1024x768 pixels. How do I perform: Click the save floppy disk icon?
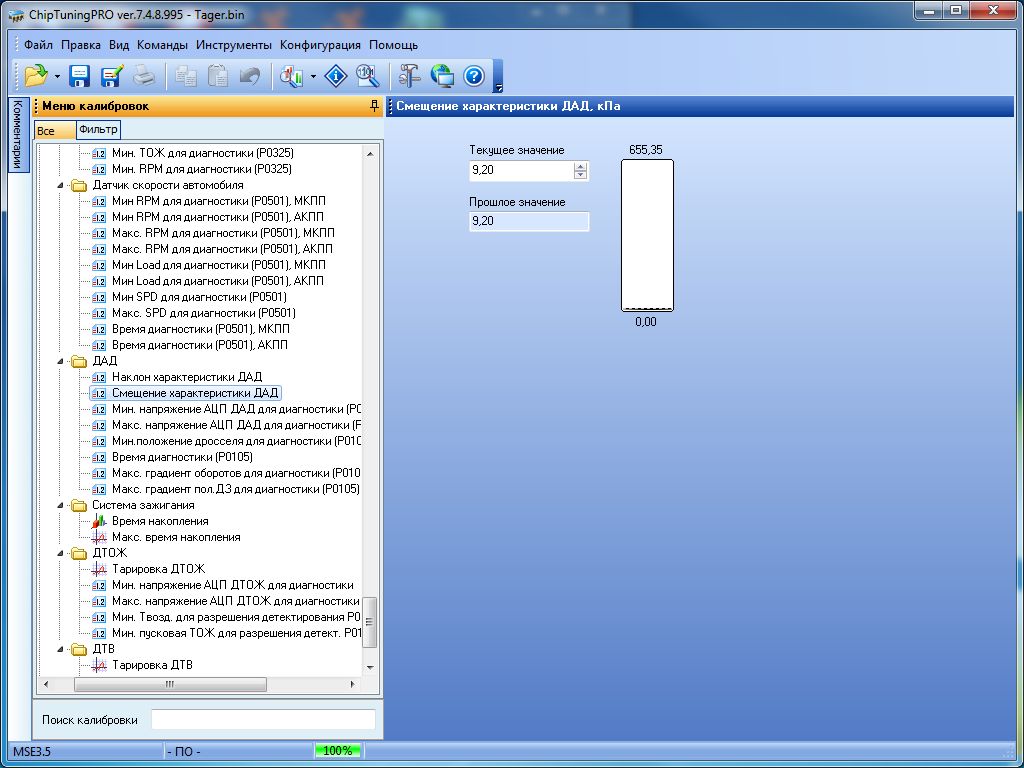(80, 75)
